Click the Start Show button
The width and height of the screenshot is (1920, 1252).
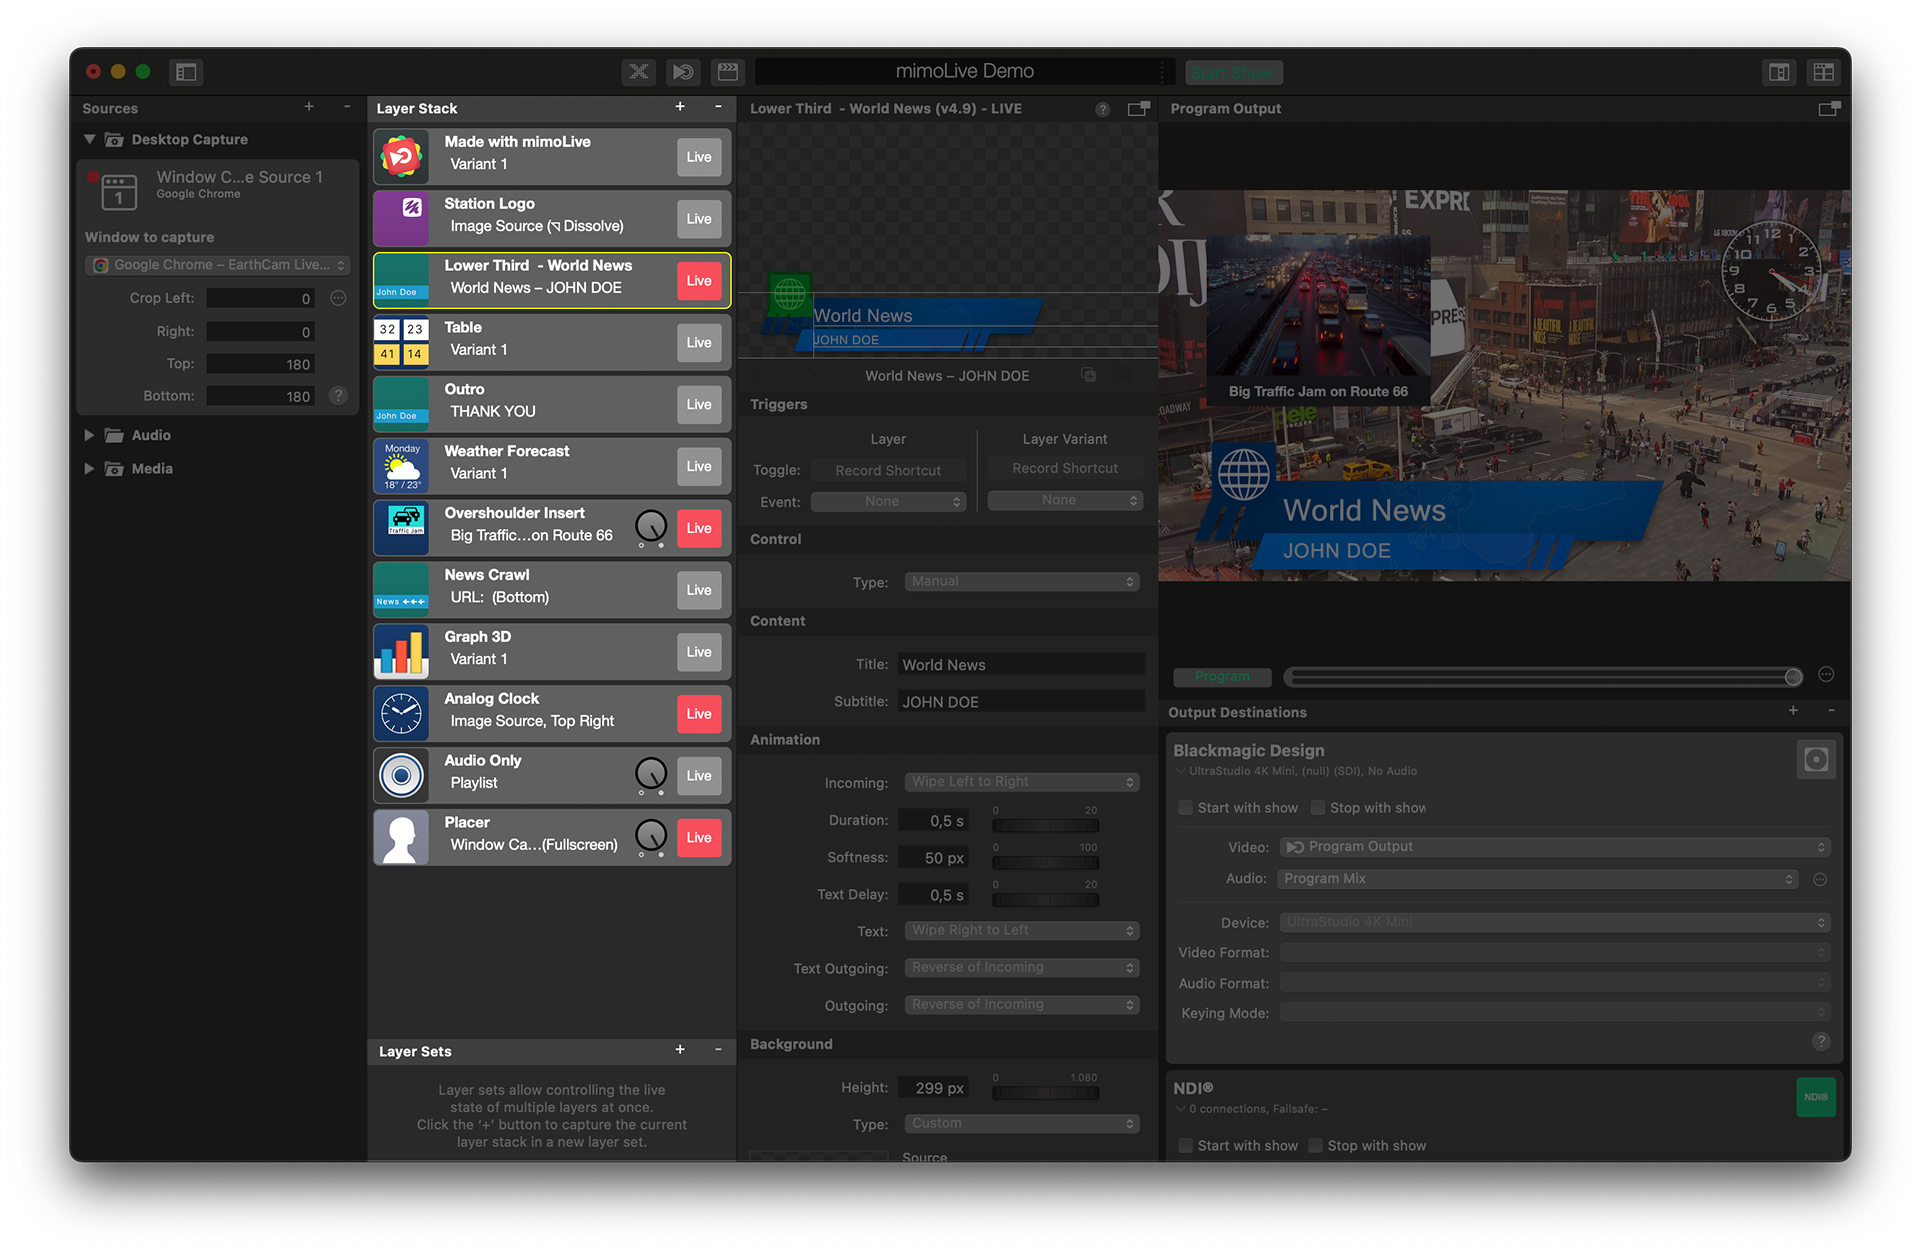1233,71
